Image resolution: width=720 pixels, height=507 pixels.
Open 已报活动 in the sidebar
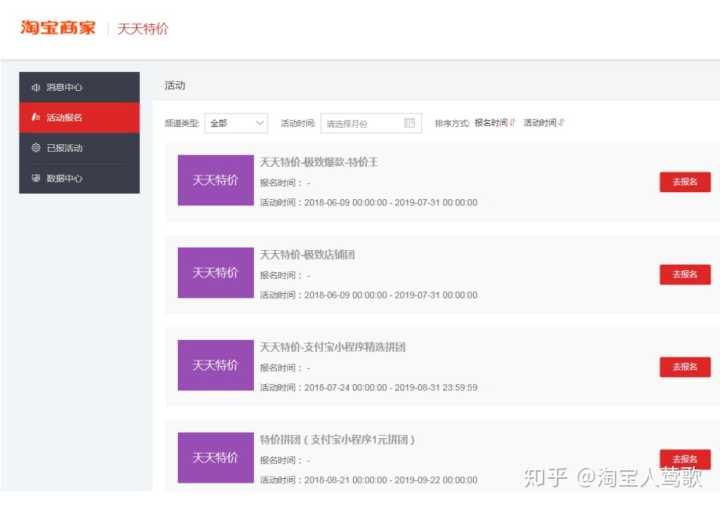[79, 148]
